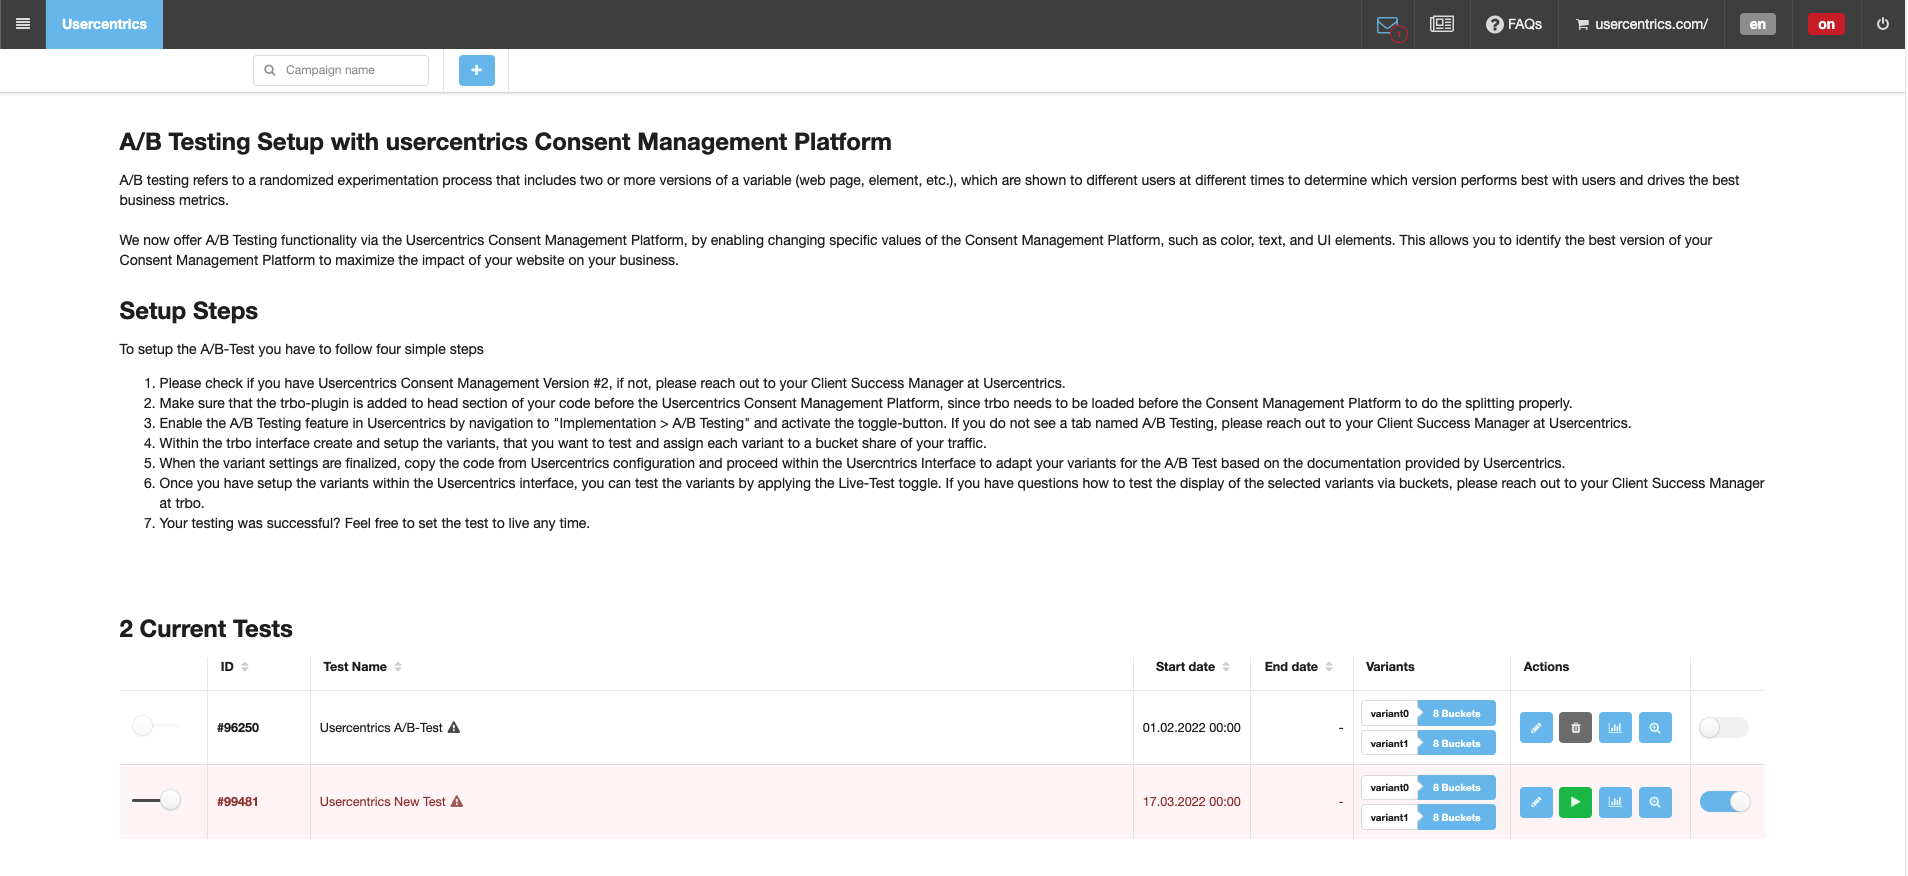Click warning icon next to Usercentrics A/B-Test
Image resolution: width=1908 pixels, height=876 pixels.
coord(454,727)
